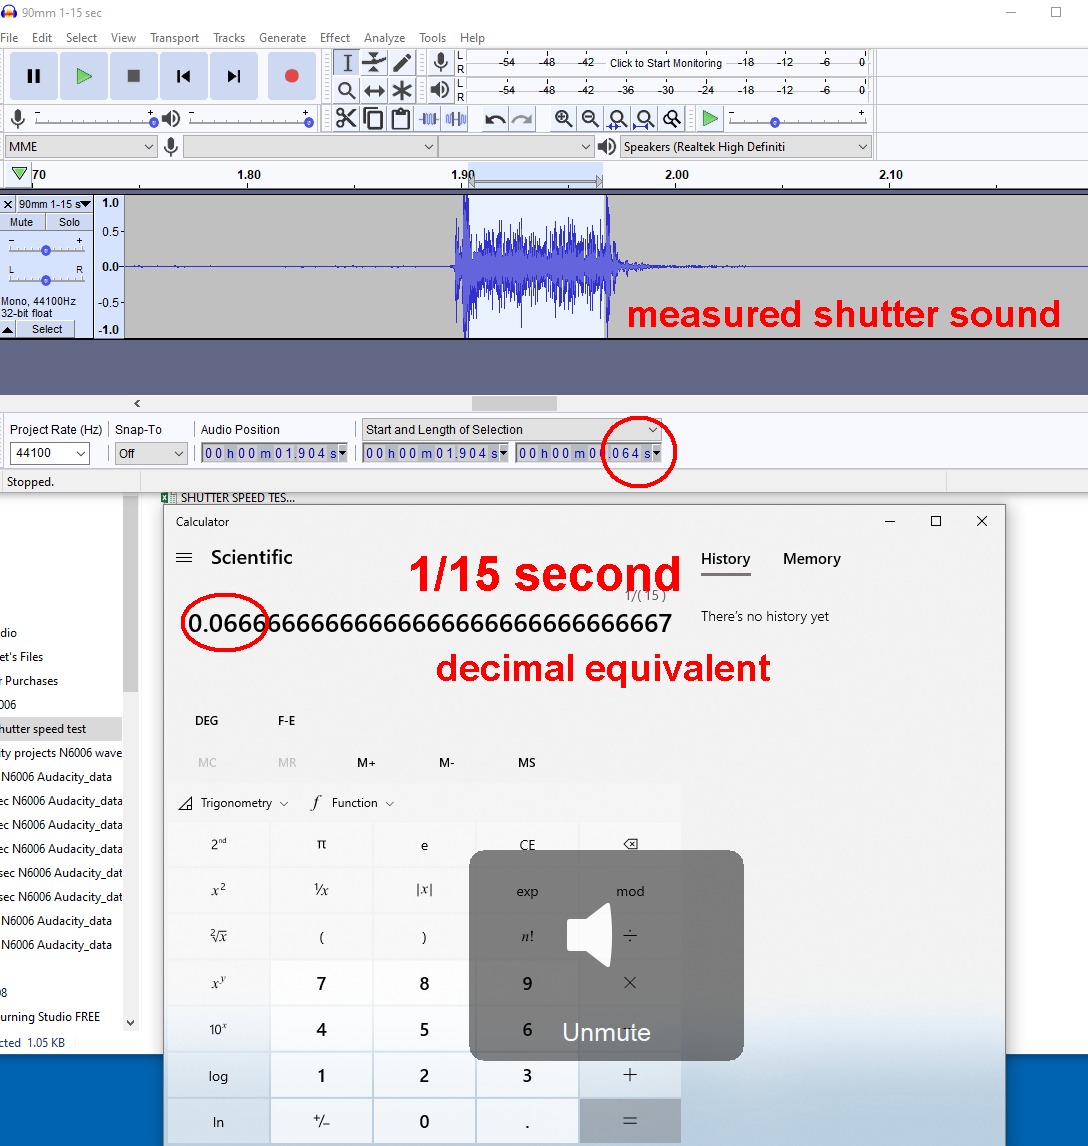Click the Undo arrow icon
Screen dimensions: 1088x1146
pos(495,118)
